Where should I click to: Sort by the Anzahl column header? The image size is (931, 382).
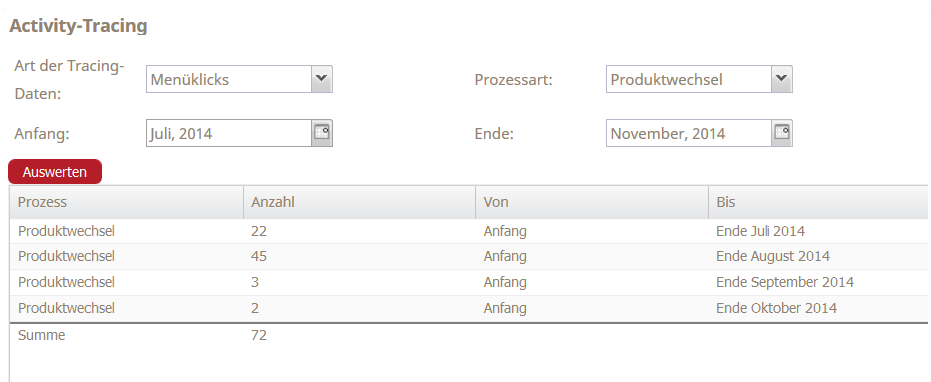click(359, 202)
